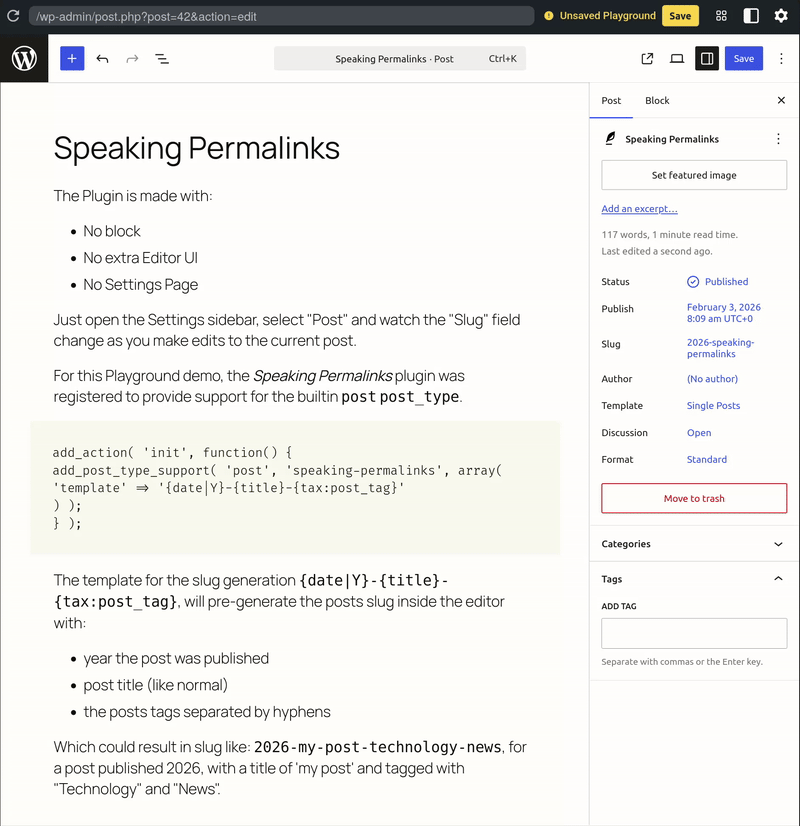Select the 'No block' list item

click(112, 231)
